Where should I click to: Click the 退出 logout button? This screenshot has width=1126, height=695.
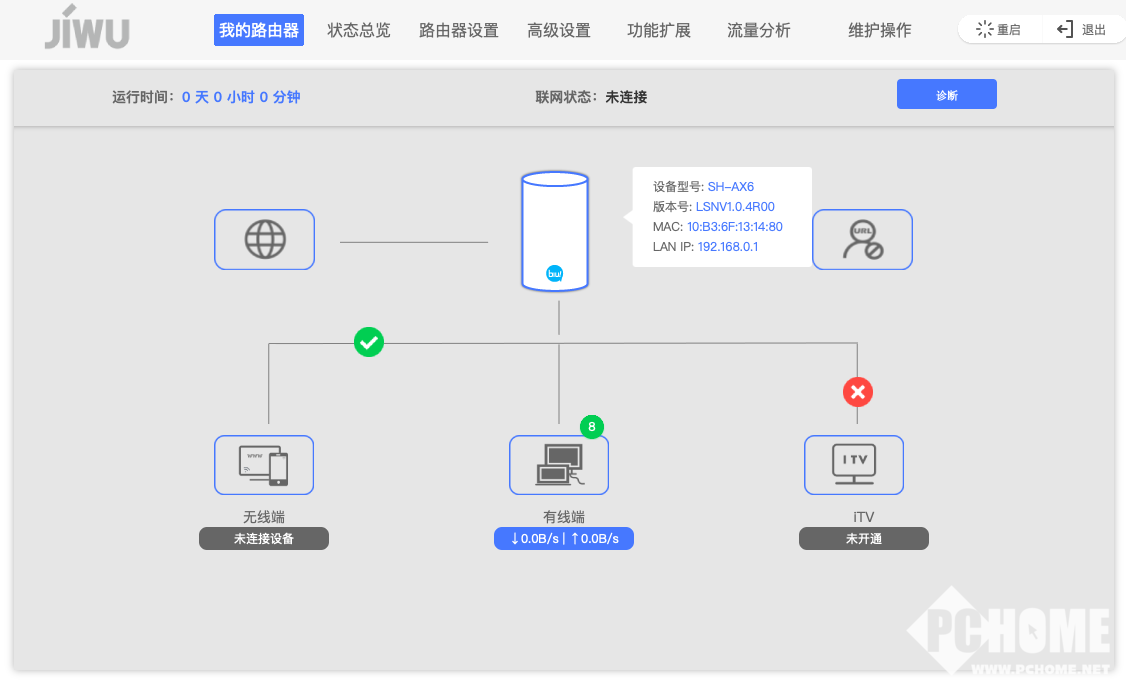point(1082,30)
